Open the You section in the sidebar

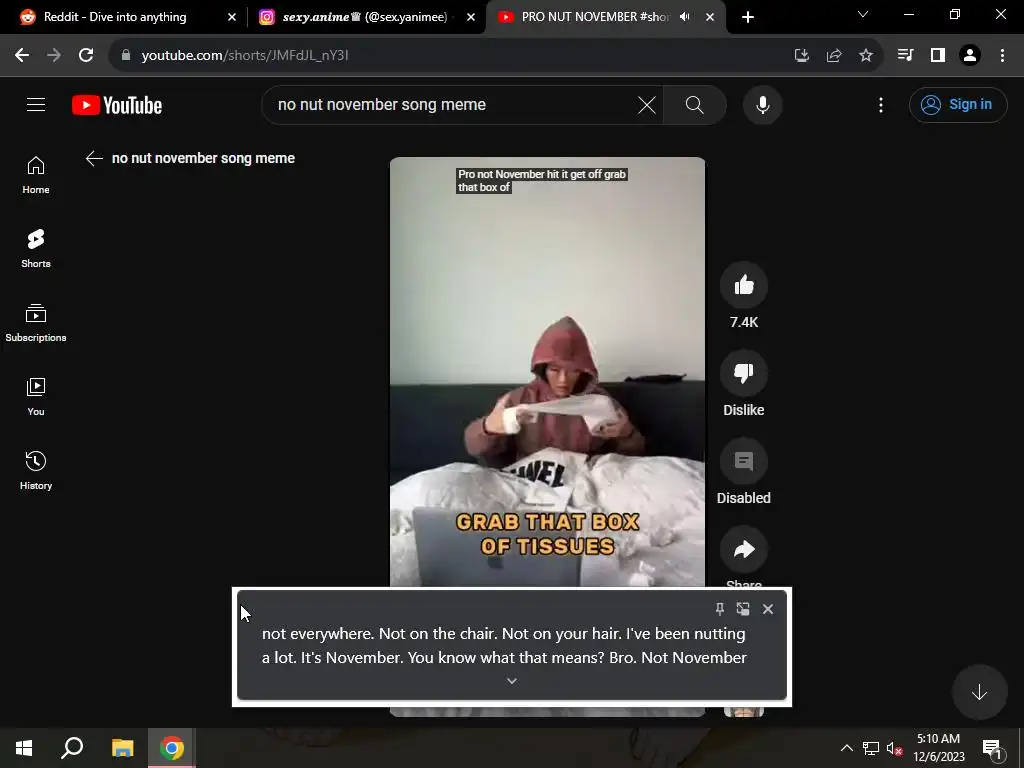36,397
